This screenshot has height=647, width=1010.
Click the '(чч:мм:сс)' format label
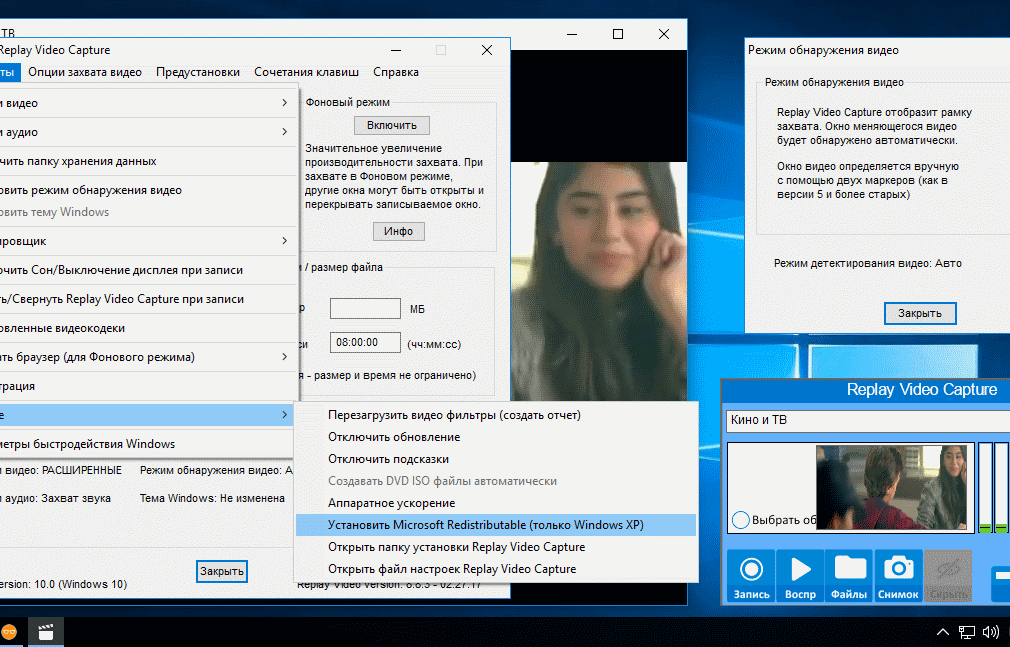[x=434, y=344]
